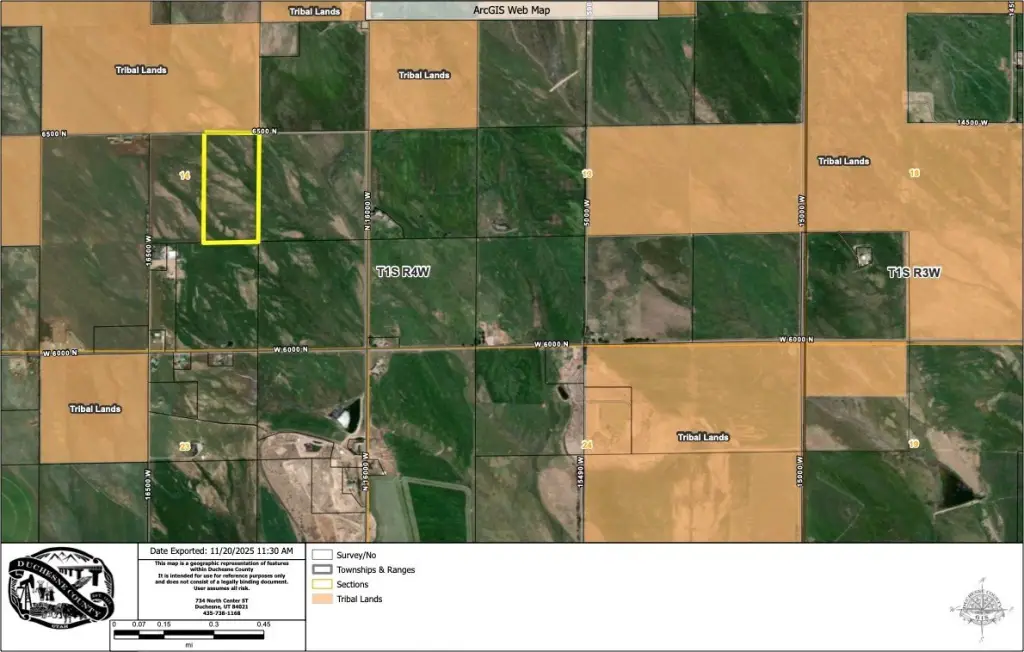This screenshot has width=1024, height=652.
Task: Click the ArcGIS Web Map title
Action: [x=511, y=10]
